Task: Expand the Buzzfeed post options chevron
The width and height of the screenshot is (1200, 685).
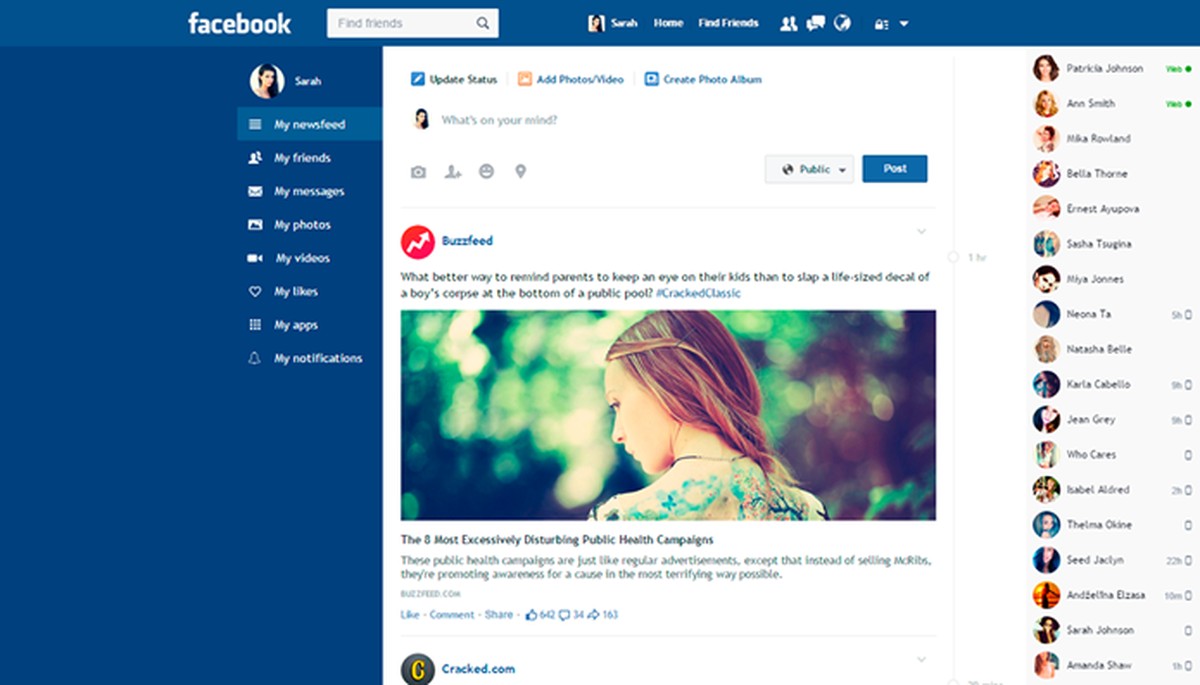Action: pyautogui.click(x=921, y=231)
